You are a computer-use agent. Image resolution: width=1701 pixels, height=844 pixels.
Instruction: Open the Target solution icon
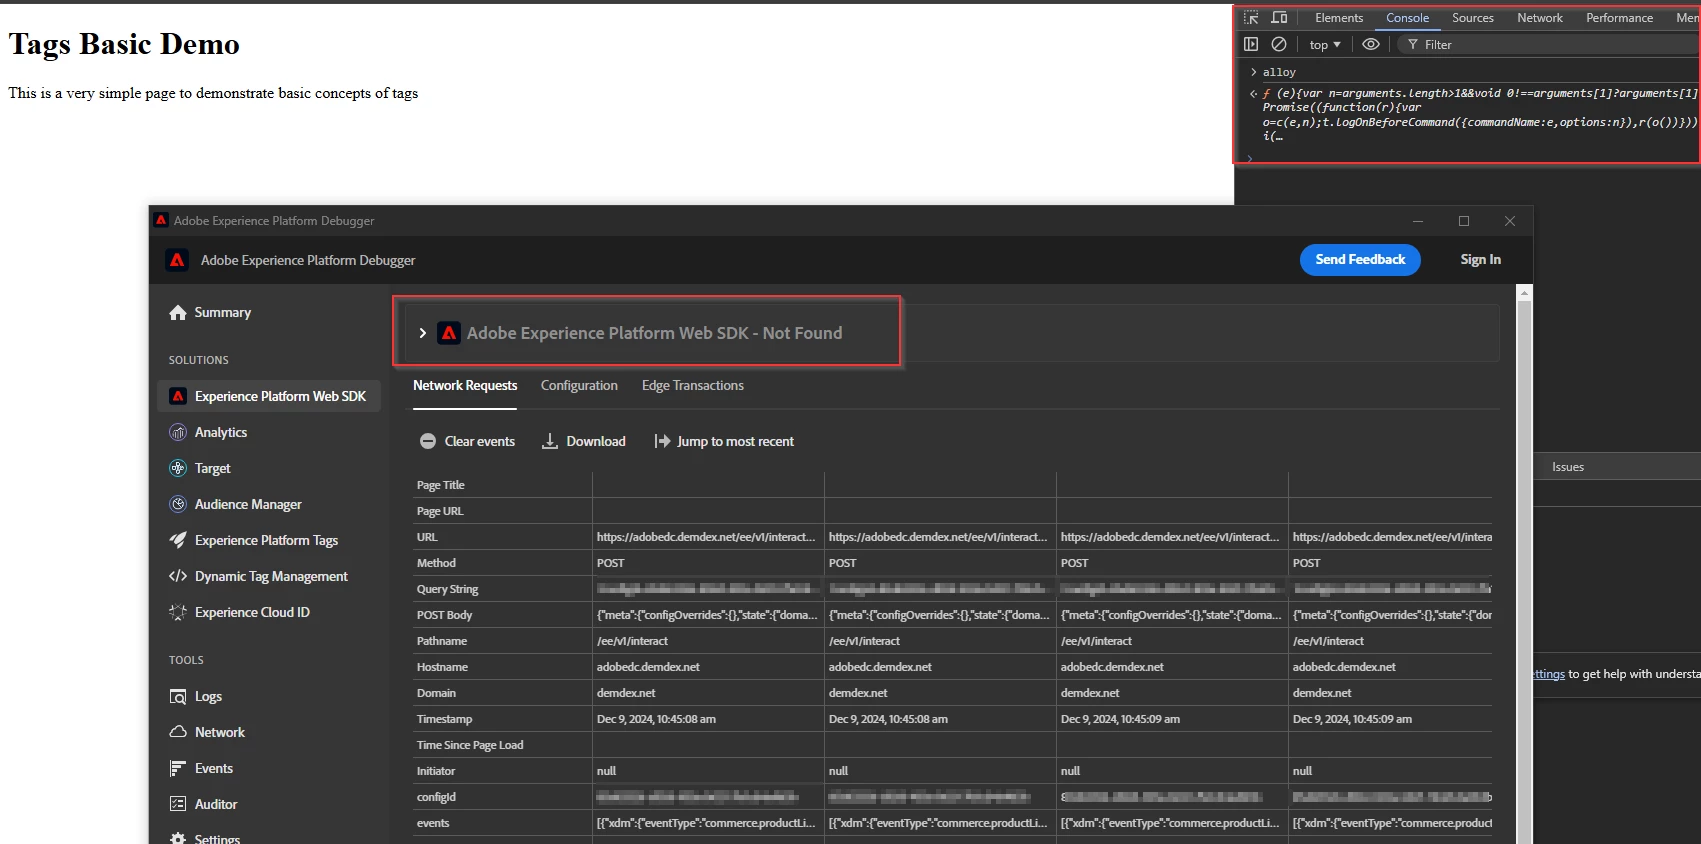point(178,468)
